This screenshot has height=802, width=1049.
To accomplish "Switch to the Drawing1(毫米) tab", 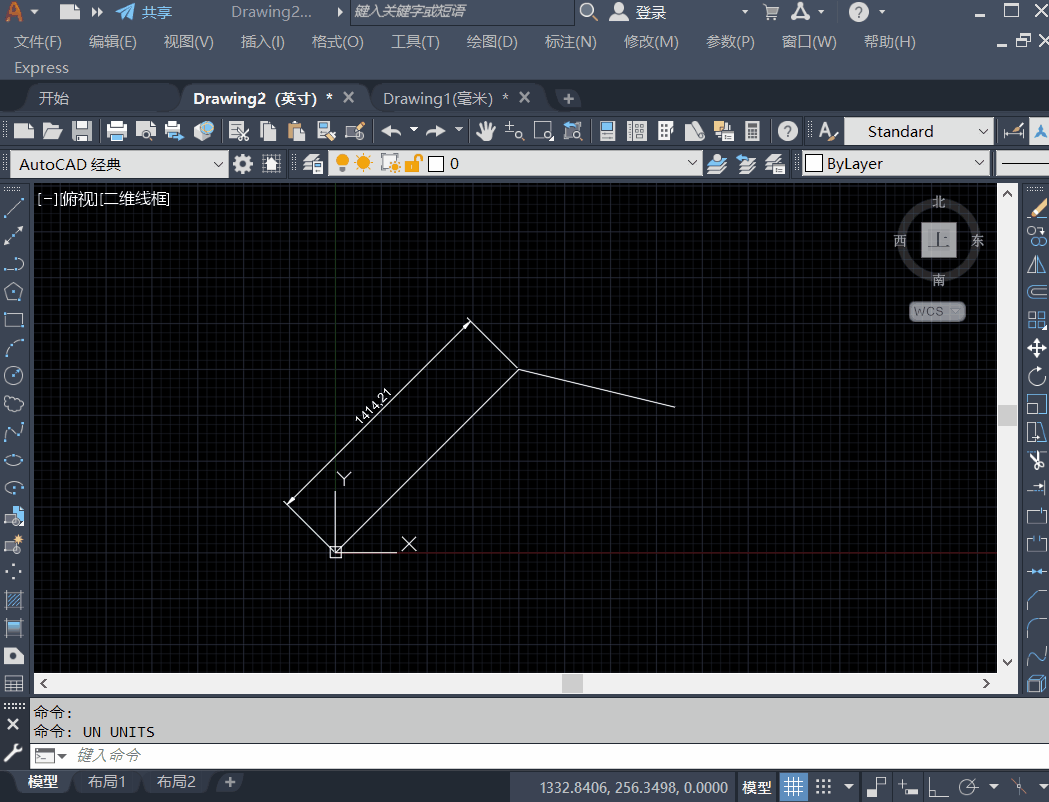I will [x=438, y=99].
